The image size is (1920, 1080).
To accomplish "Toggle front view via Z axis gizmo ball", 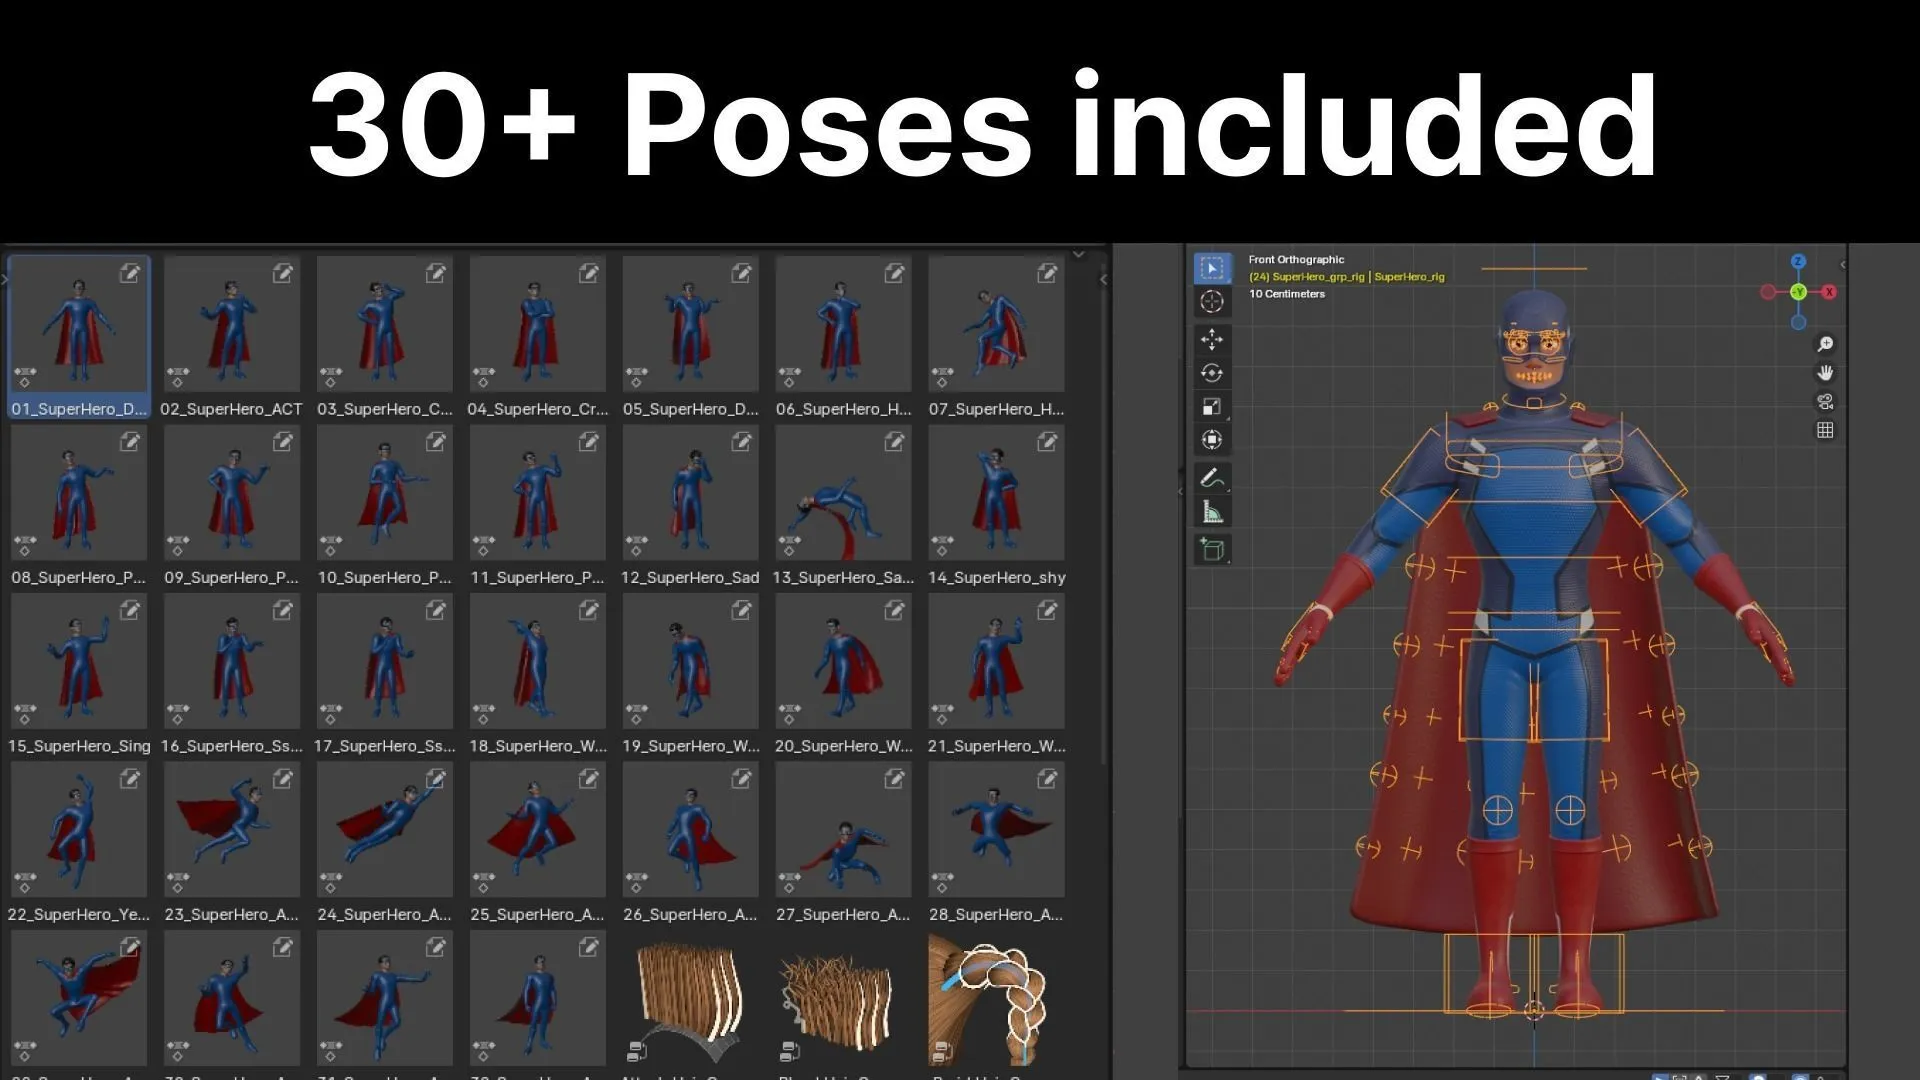I will pyautogui.click(x=1798, y=261).
